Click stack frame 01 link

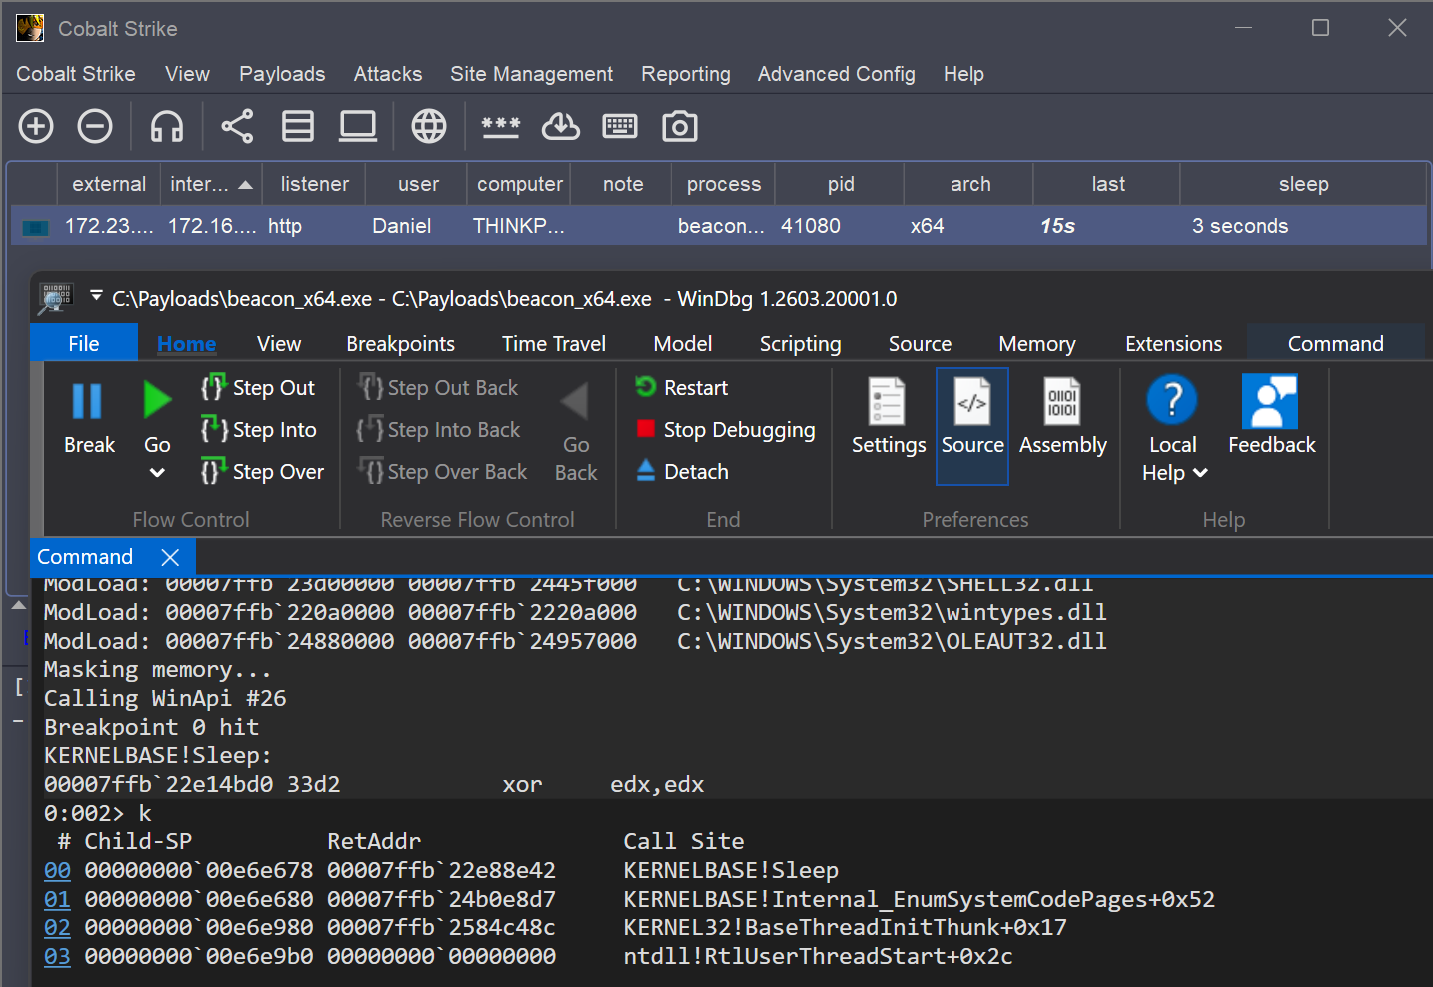57,900
